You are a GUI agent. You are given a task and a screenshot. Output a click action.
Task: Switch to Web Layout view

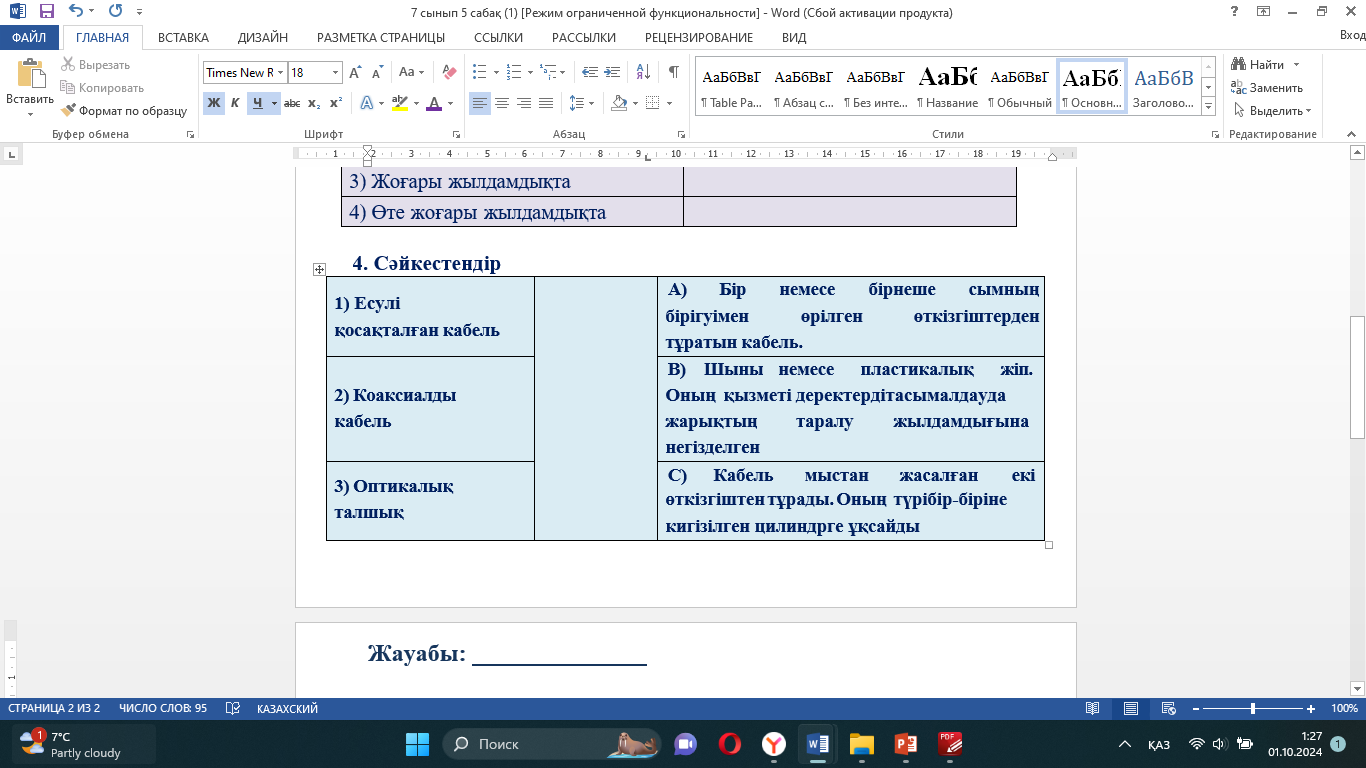click(1167, 708)
